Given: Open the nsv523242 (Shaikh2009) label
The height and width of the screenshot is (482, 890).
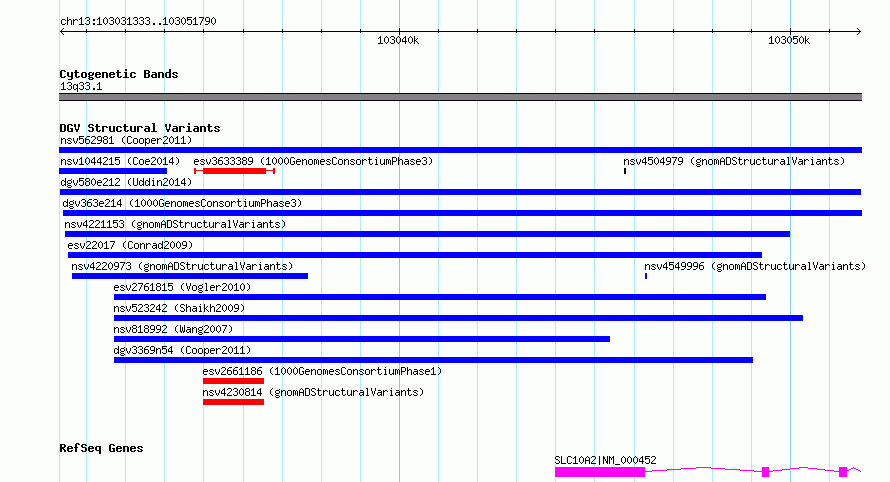Looking at the screenshot, I should (179, 308).
